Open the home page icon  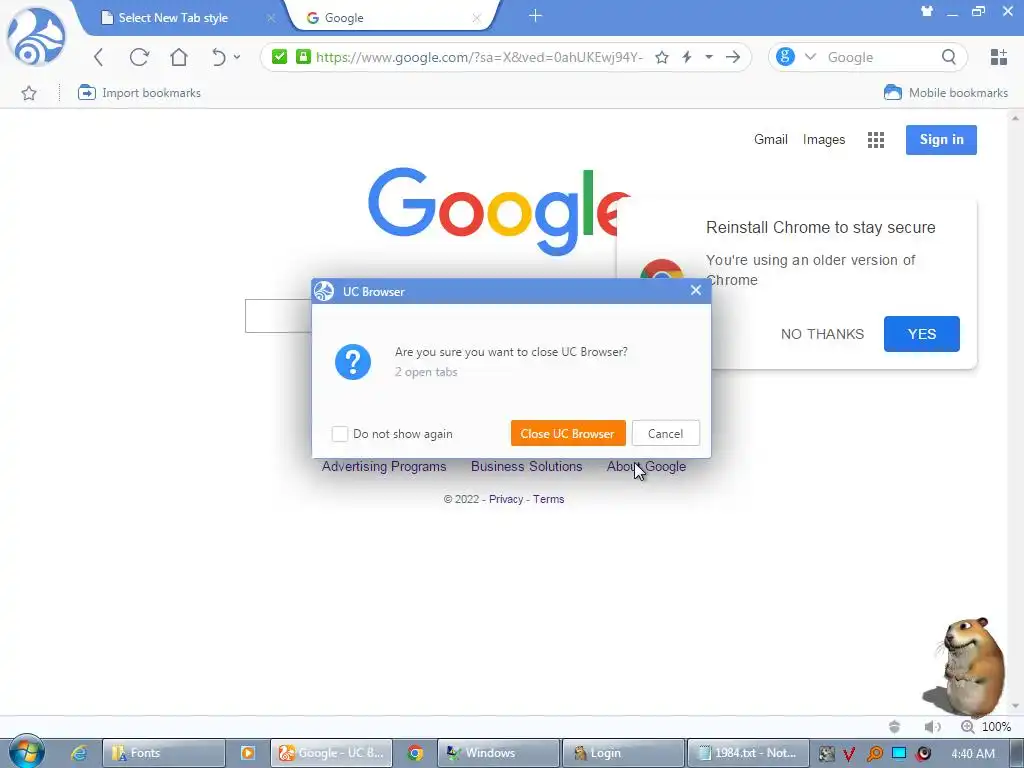(179, 57)
